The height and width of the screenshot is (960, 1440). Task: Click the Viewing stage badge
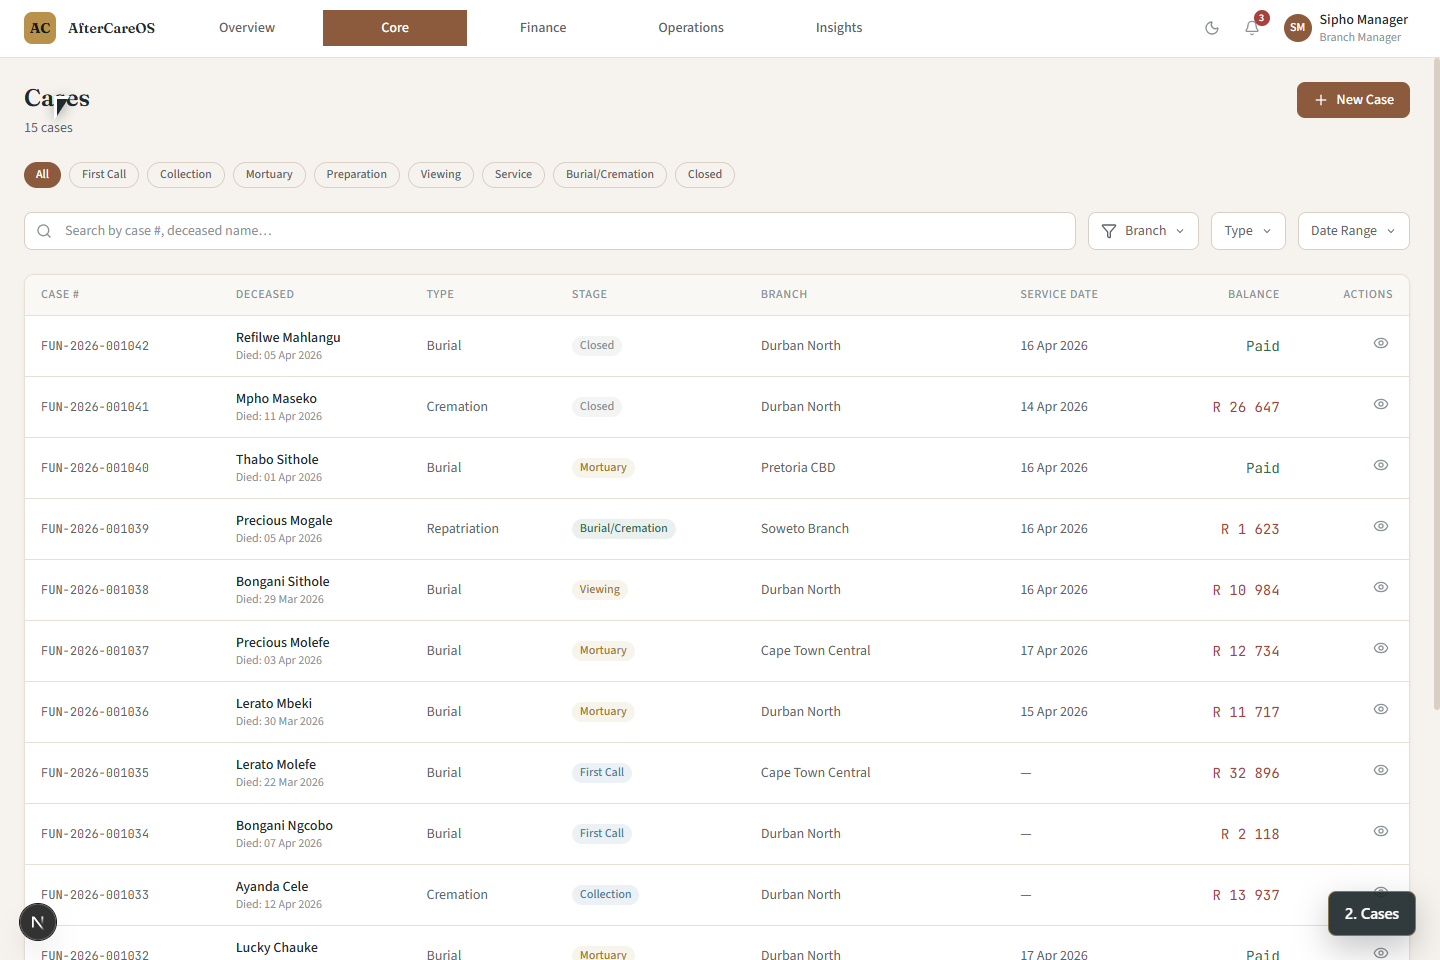[600, 589]
